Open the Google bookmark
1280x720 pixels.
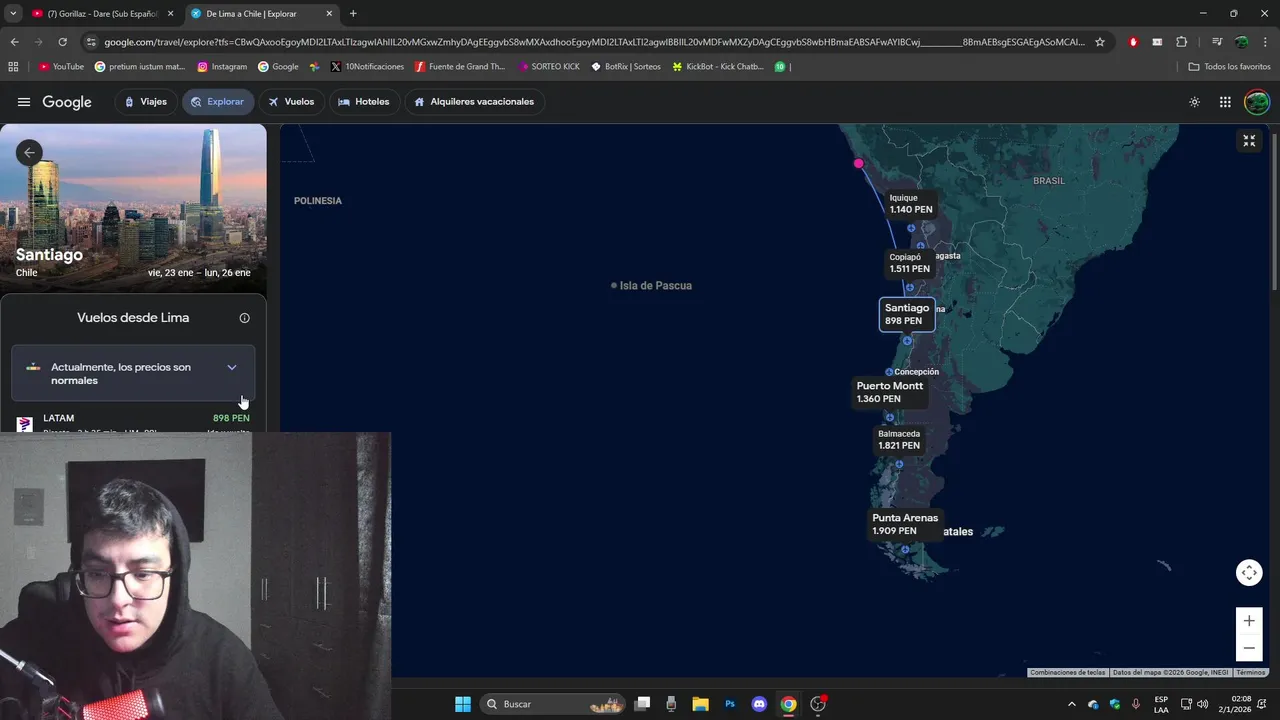(x=279, y=67)
